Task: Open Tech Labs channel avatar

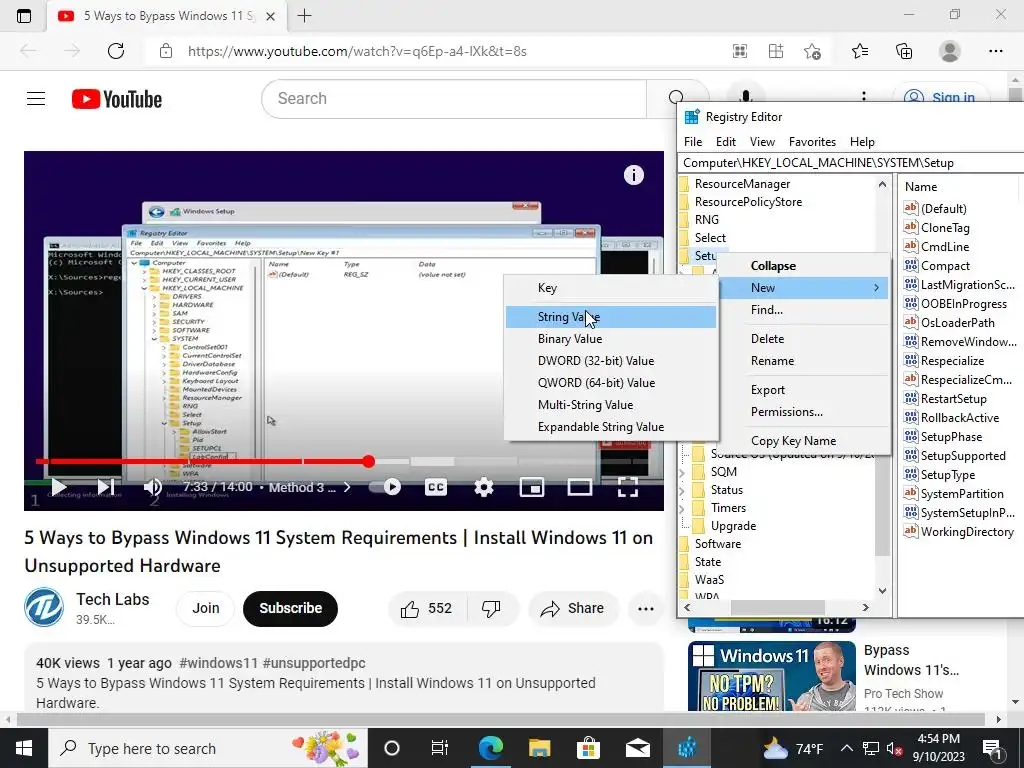Action: [x=44, y=607]
